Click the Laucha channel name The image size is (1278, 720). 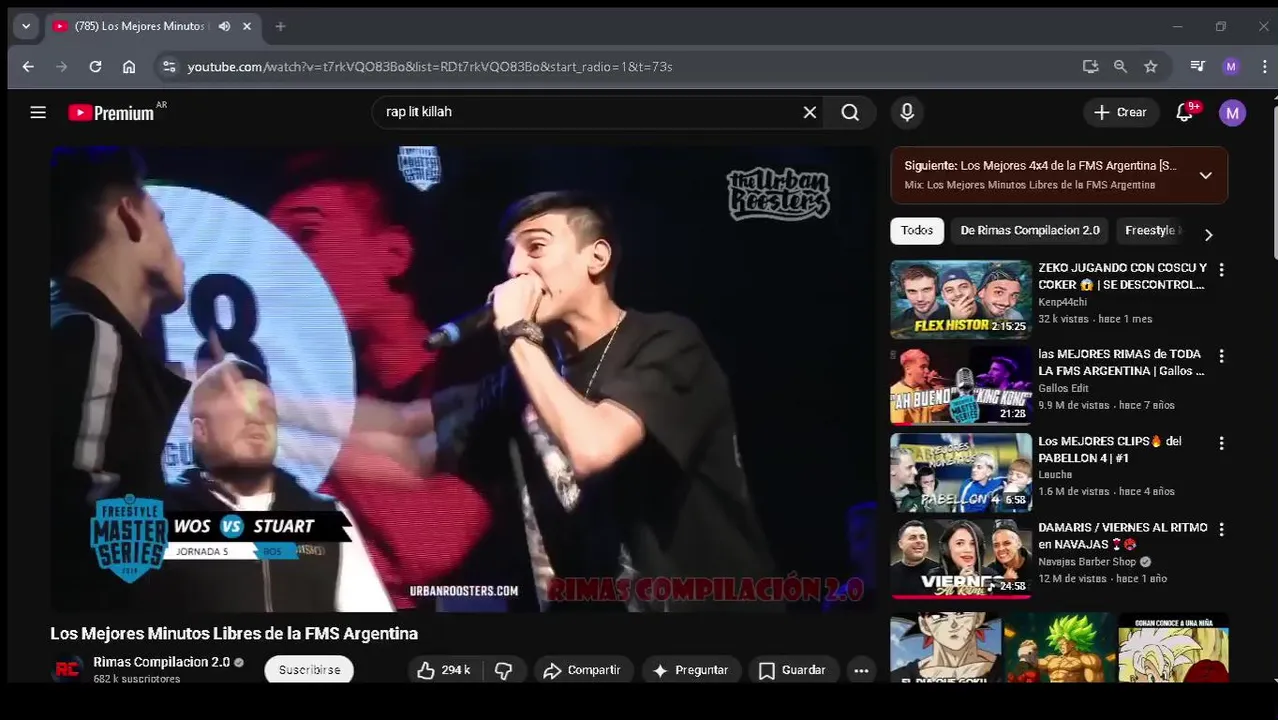coord(1055,475)
